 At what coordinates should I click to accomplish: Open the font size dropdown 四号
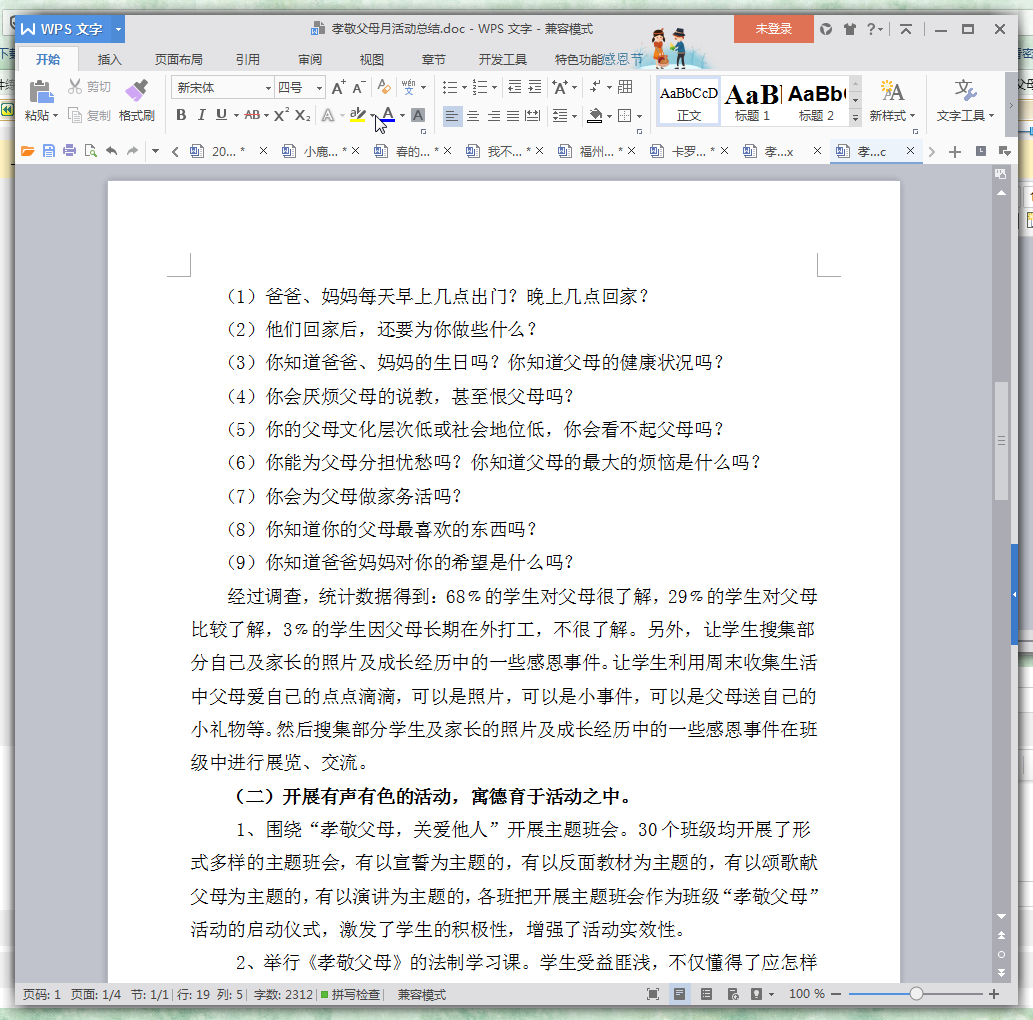click(320, 88)
